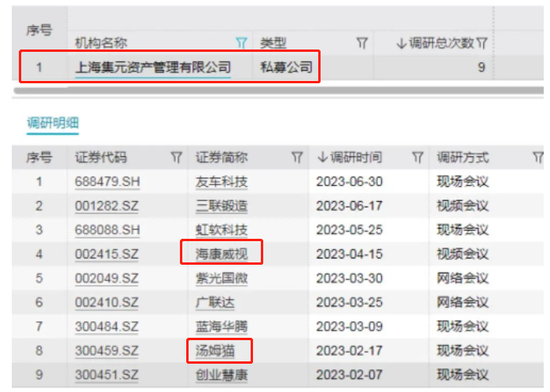The image size is (550, 392).
Task: Click 视频会议 in the 海康威视 row
Action: click(463, 254)
